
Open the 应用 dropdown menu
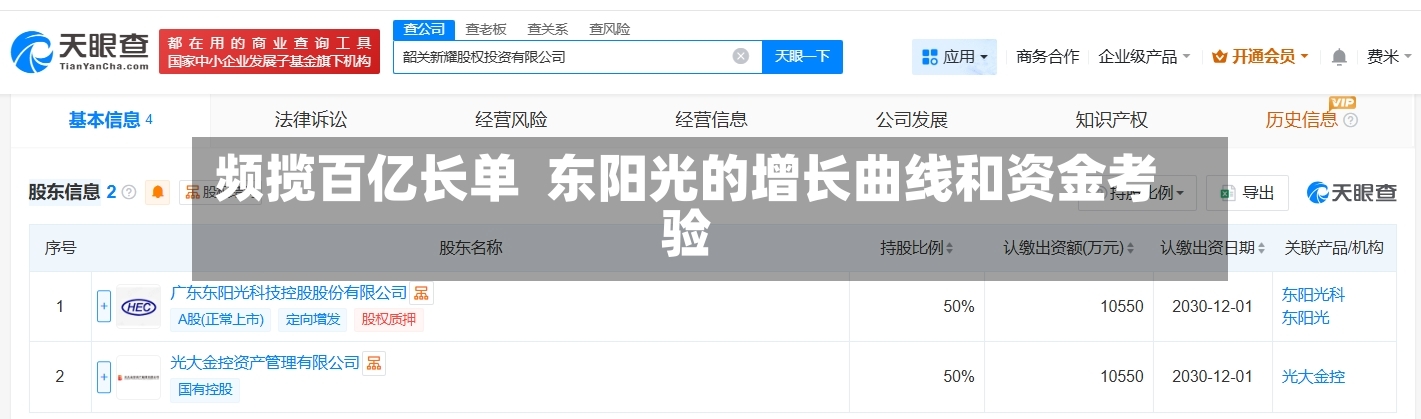point(955,57)
